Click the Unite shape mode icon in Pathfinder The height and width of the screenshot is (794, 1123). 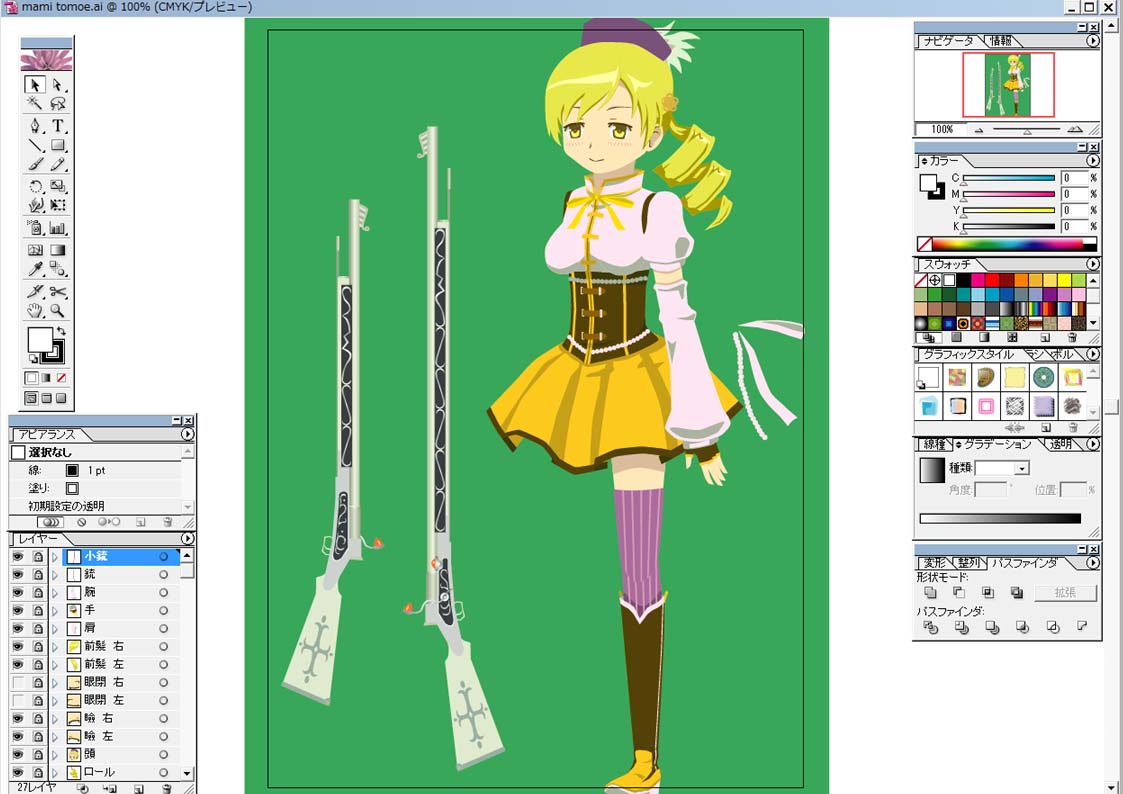point(930,593)
